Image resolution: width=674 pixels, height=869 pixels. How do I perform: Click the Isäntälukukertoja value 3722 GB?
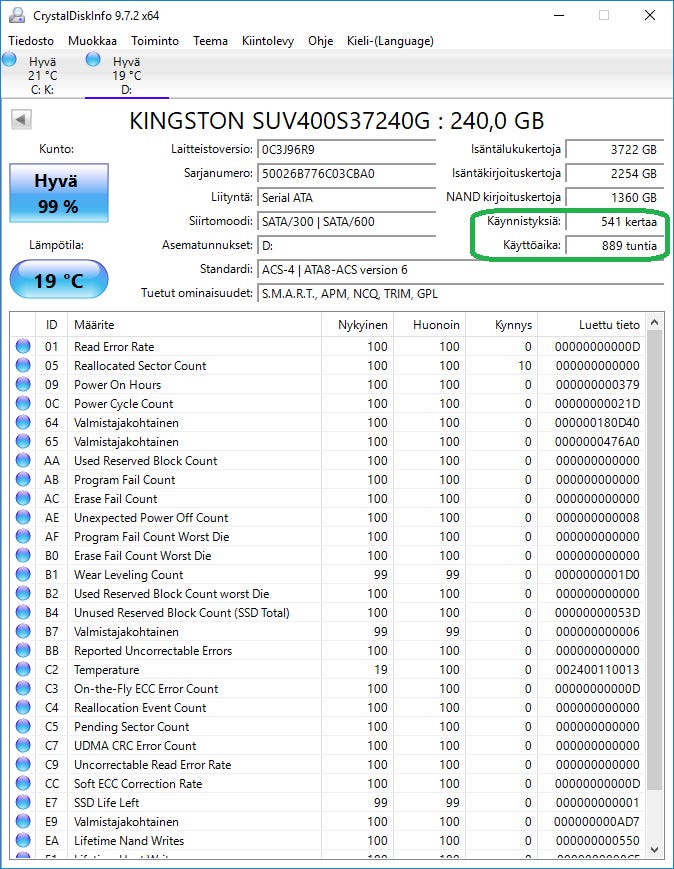pyautogui.click(x=615, y=150)
